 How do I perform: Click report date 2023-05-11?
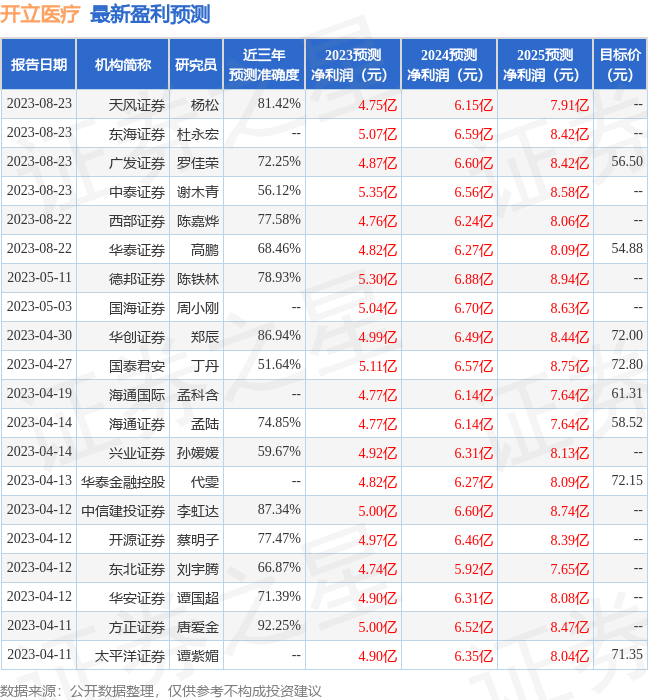tap(39, 278)
